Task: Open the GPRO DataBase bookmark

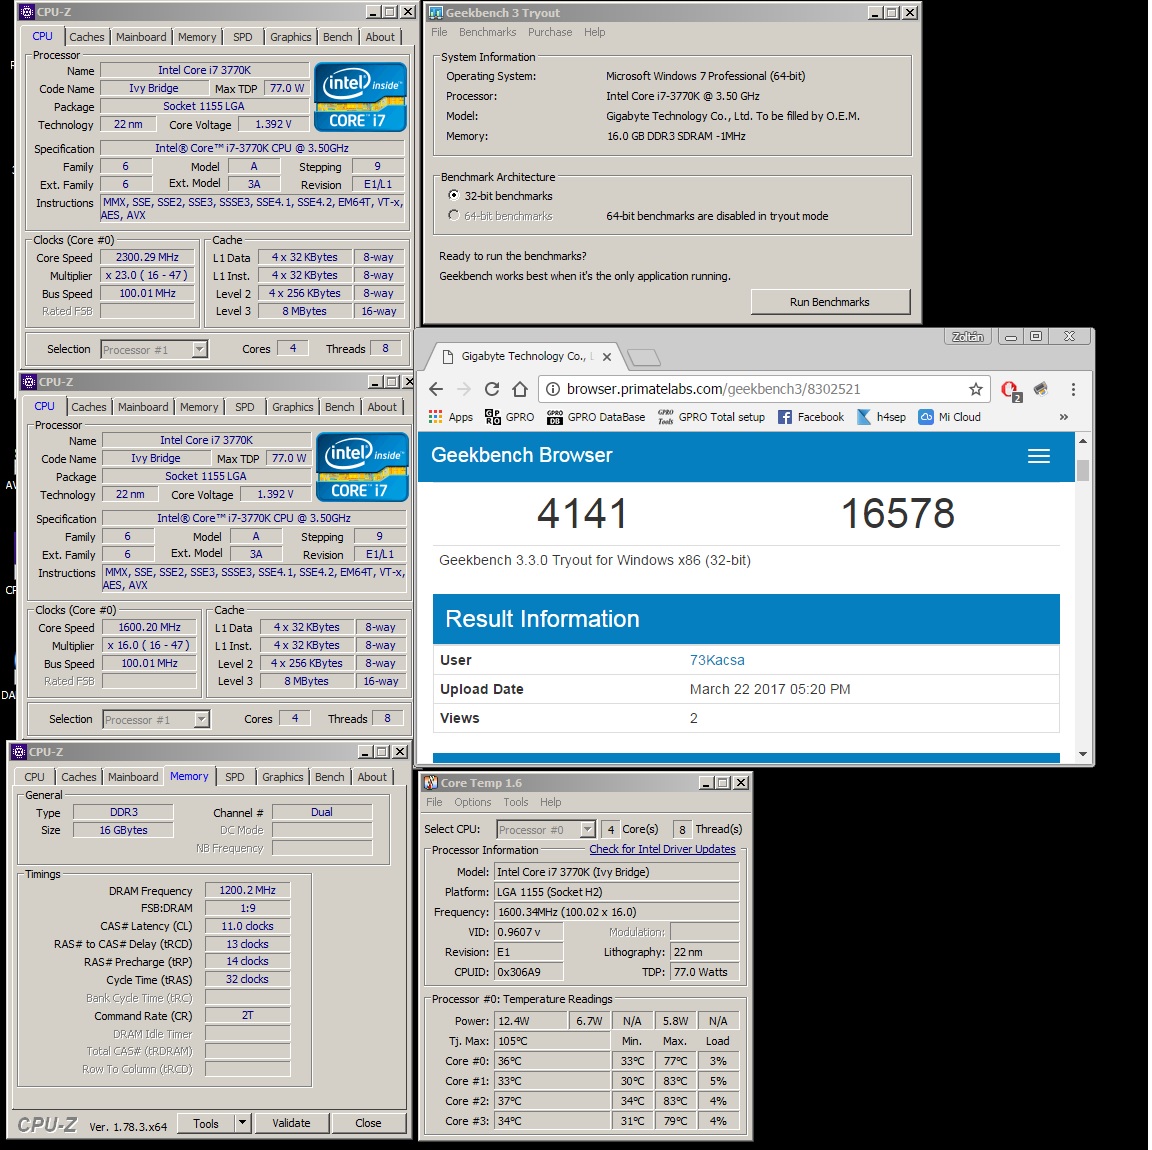Action: click(x=596, y=417)
